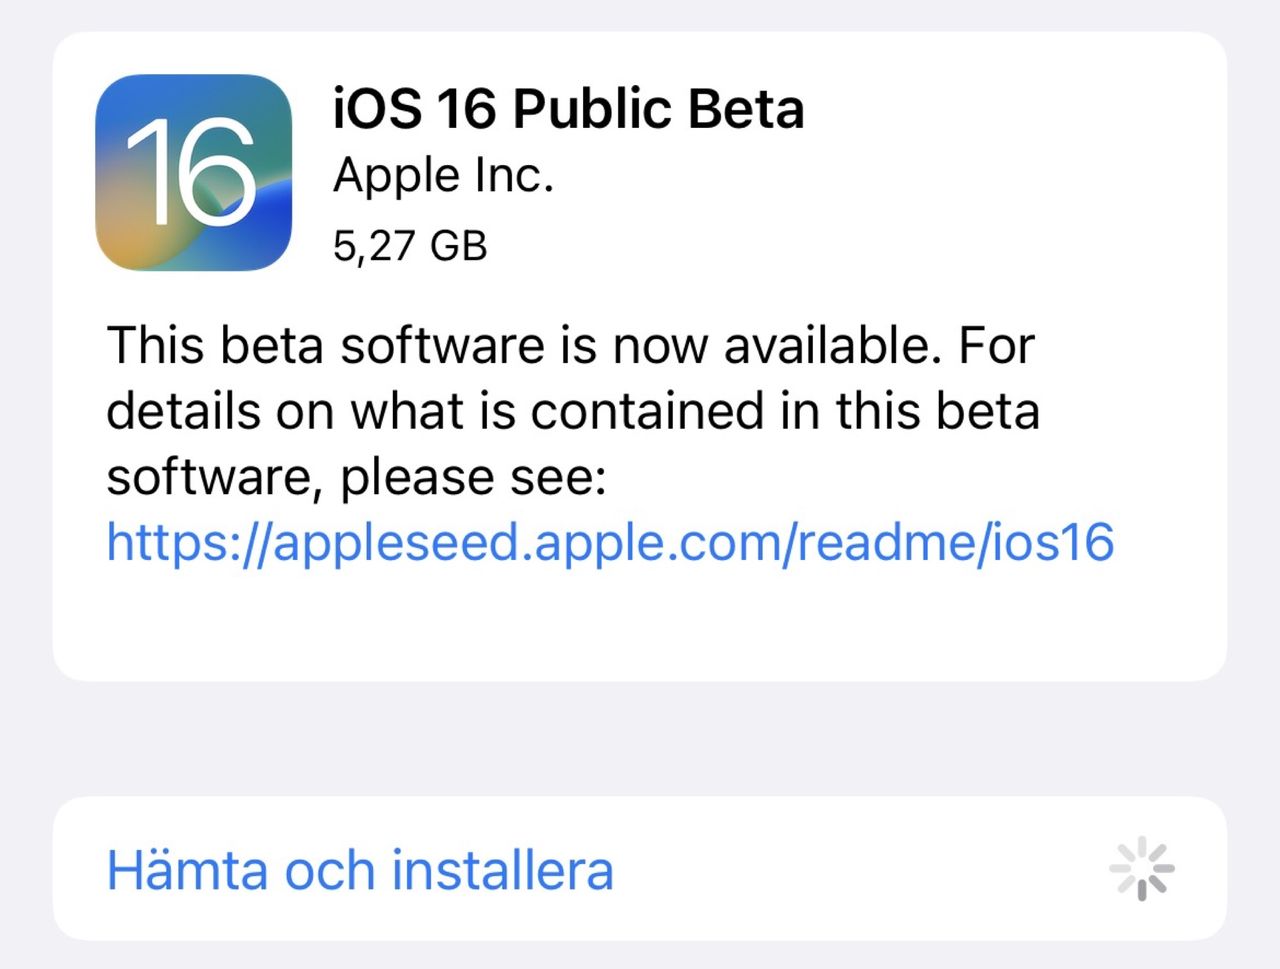Screen dimensions: 1280x969
Task: Click the beta software description paragraph
Action: (x=570, y=410)
